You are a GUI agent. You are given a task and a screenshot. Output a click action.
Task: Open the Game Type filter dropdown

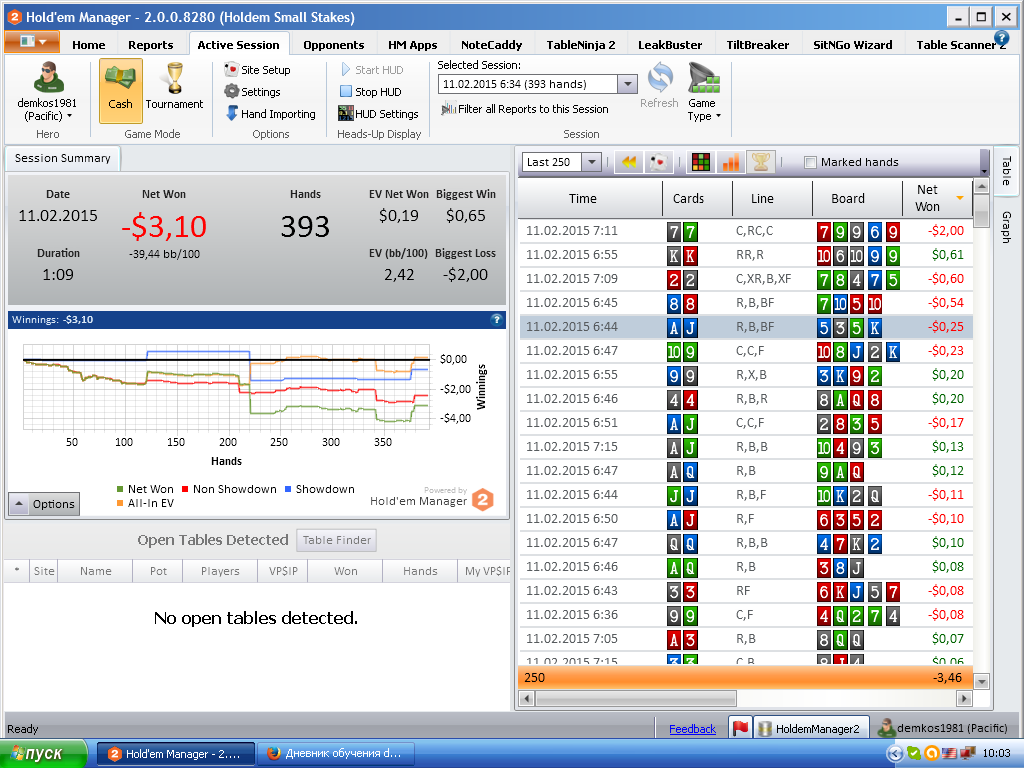[703, 92]
